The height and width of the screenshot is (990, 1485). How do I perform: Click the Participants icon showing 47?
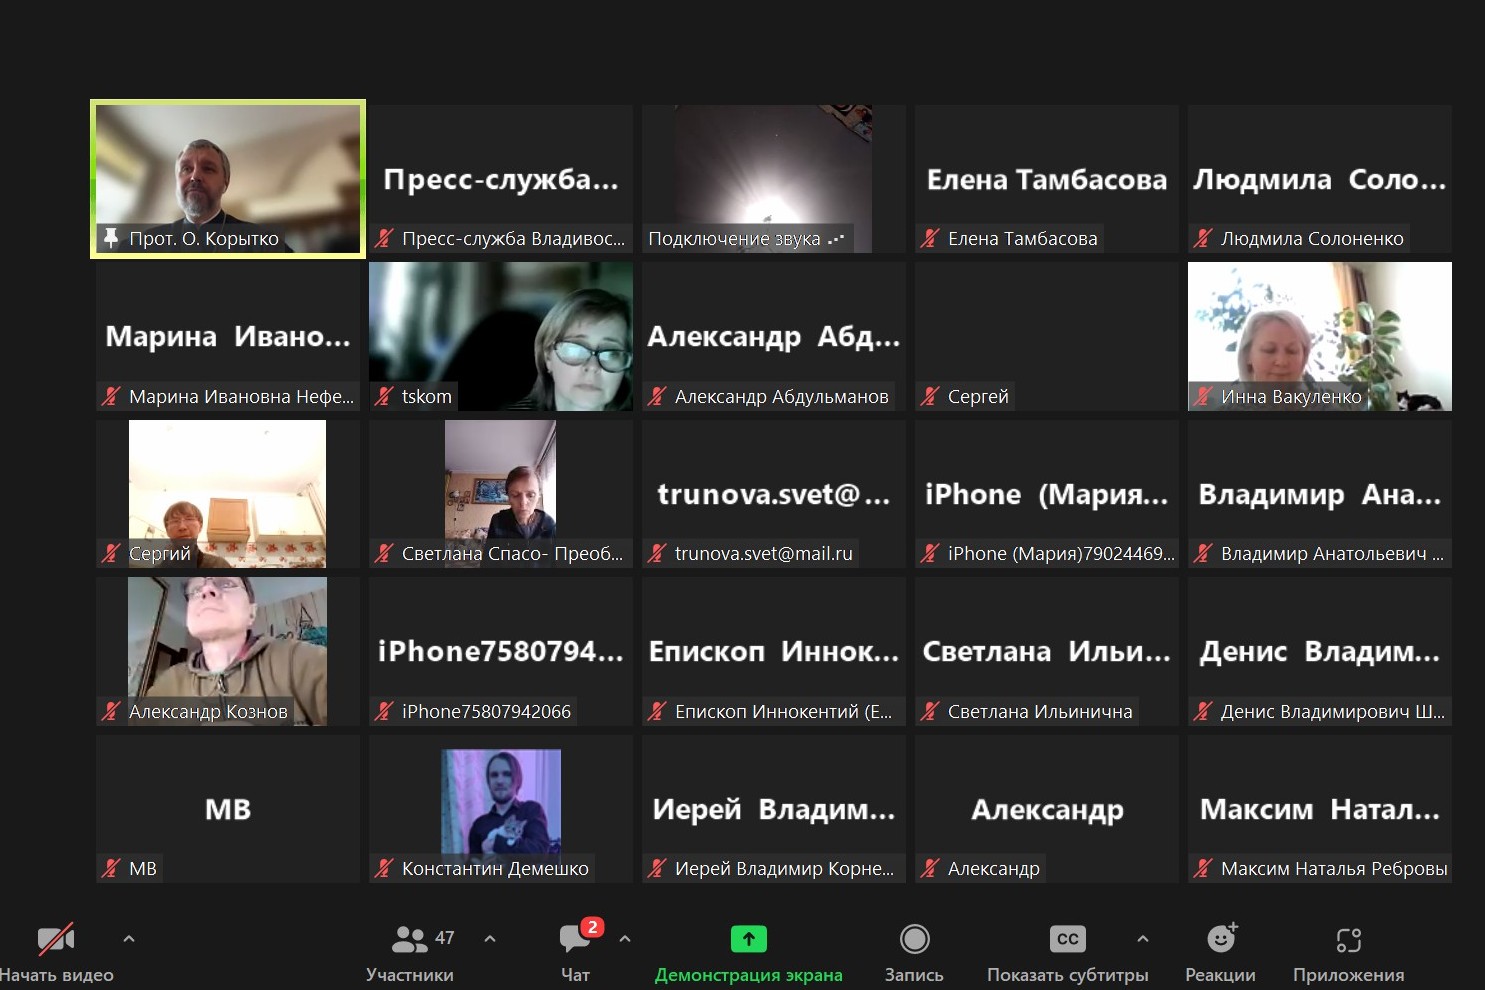click(x=410, y=939)
